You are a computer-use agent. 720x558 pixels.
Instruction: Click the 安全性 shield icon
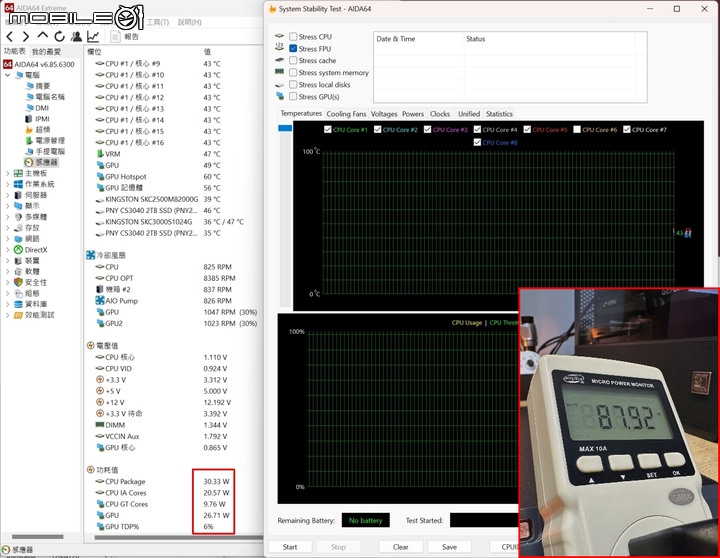tap(18, 282)
